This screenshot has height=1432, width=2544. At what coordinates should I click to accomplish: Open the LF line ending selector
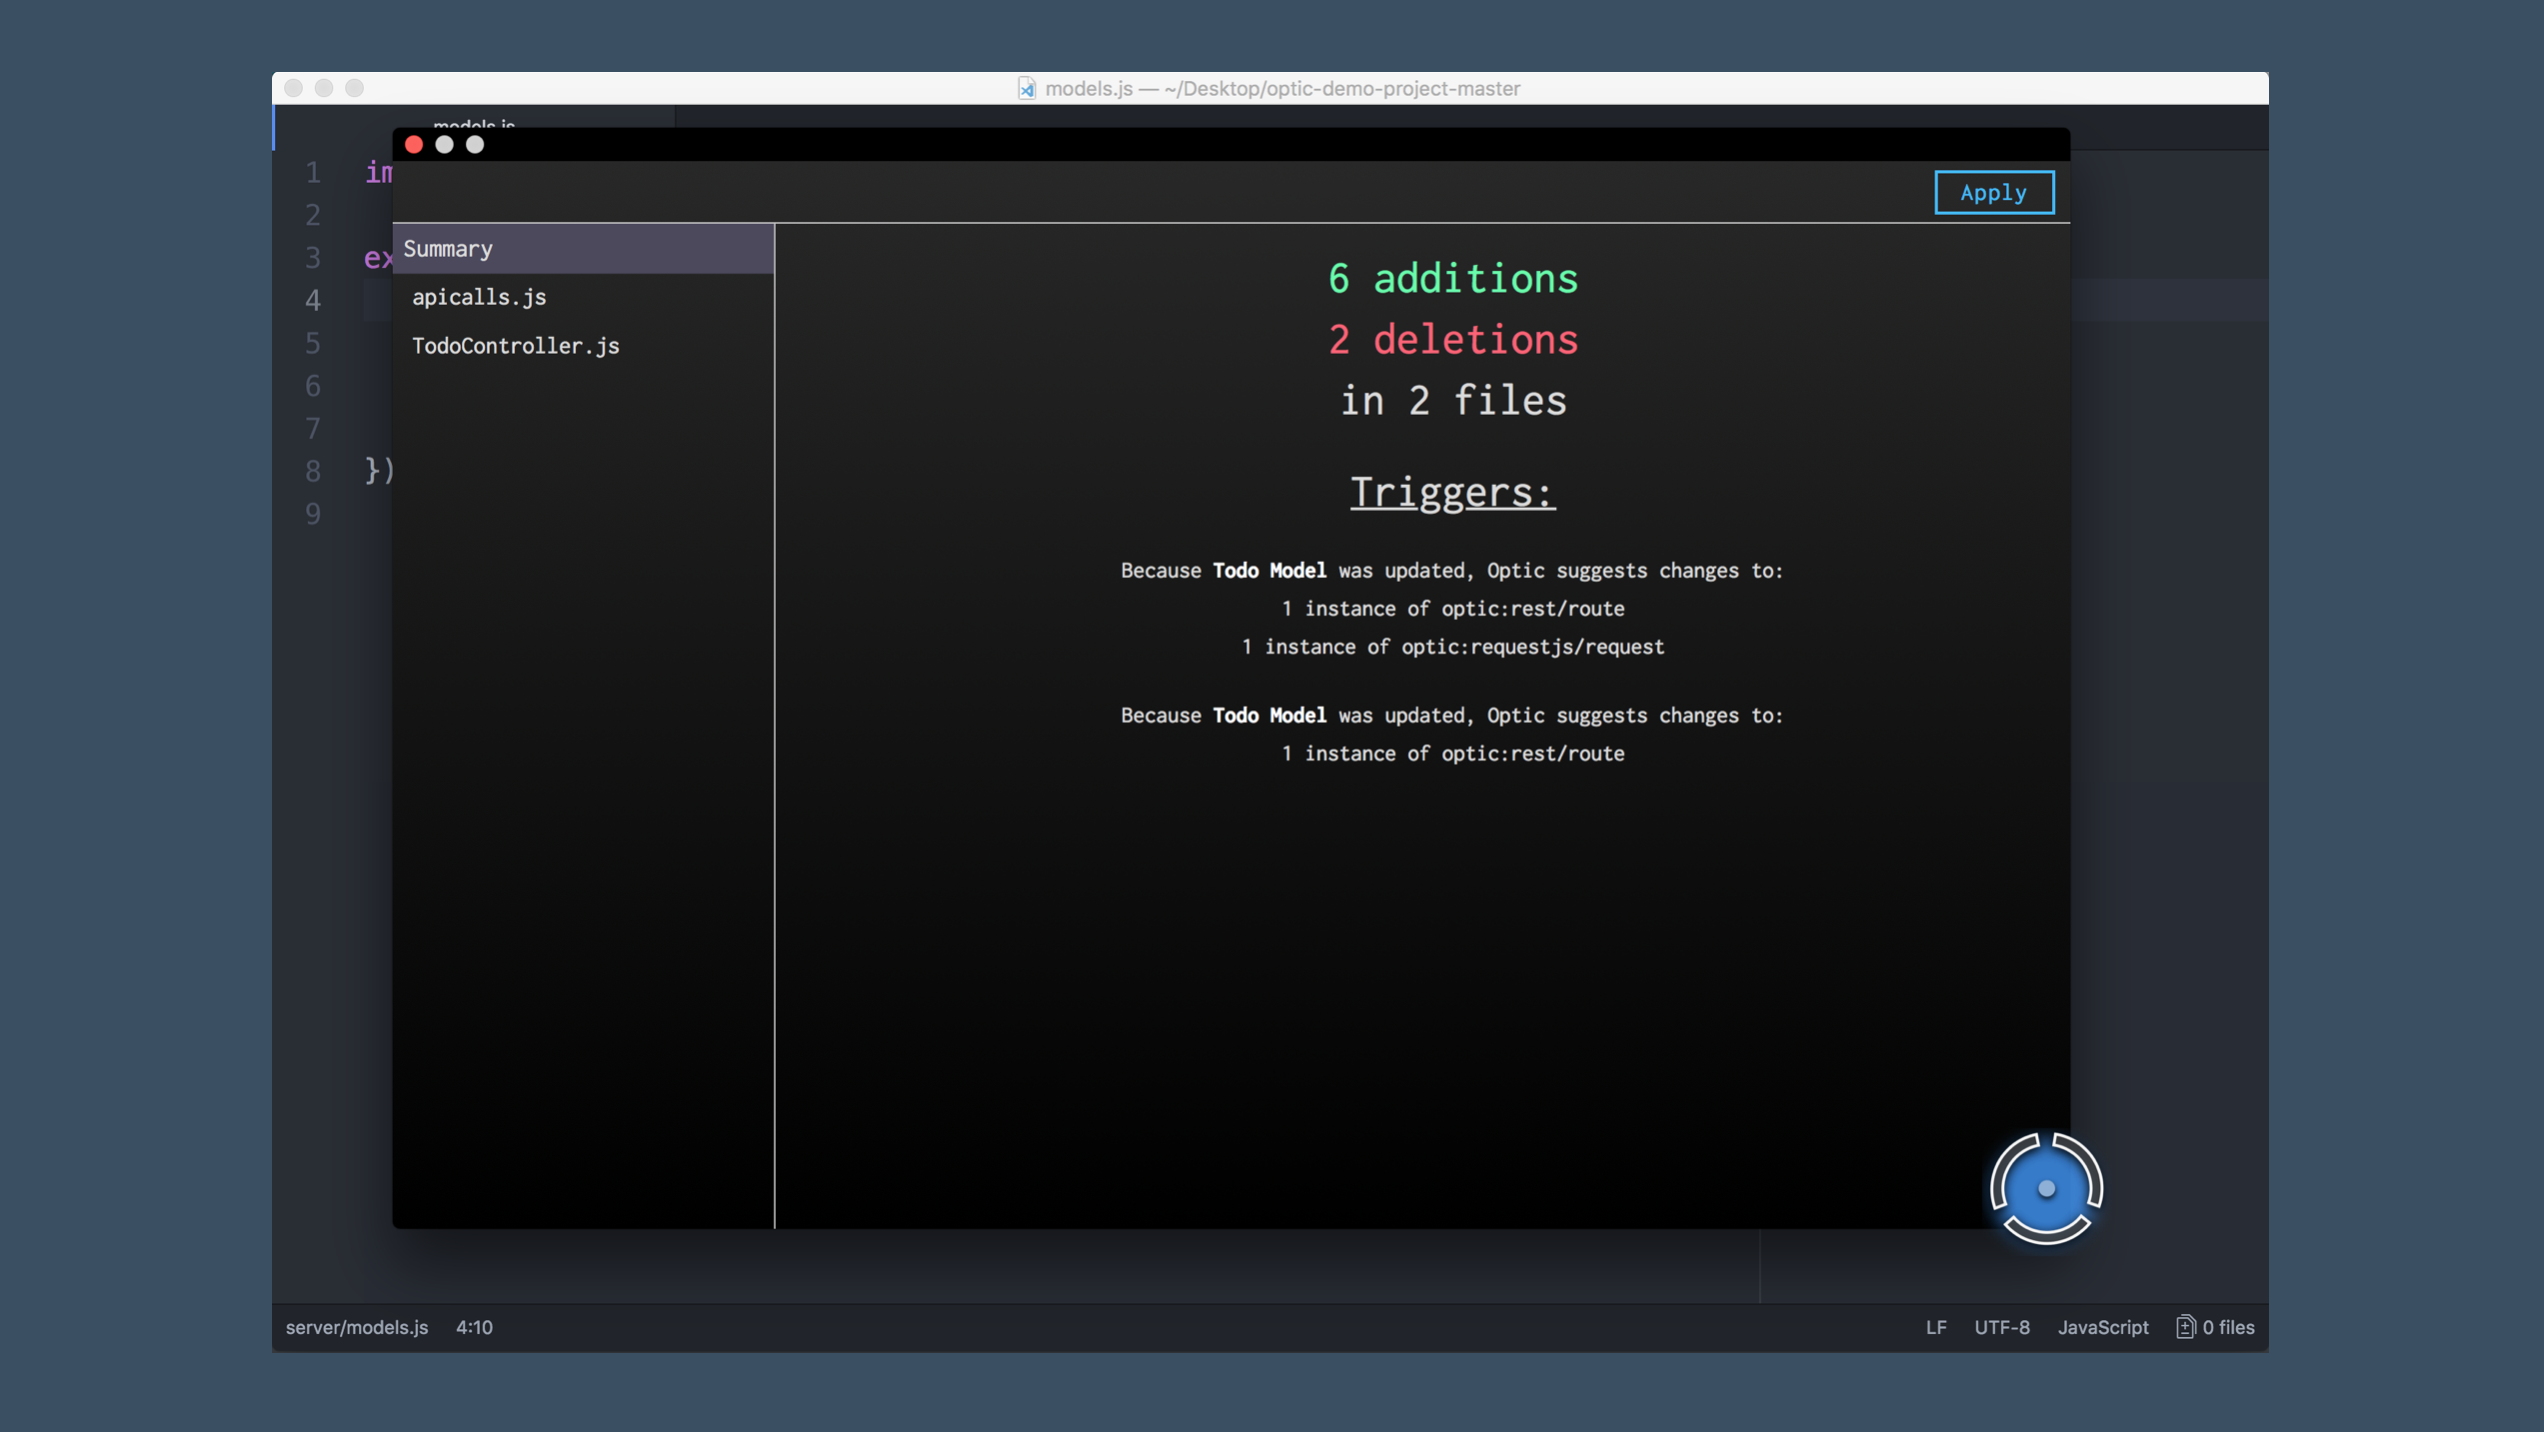[x=1936, y=1327]
